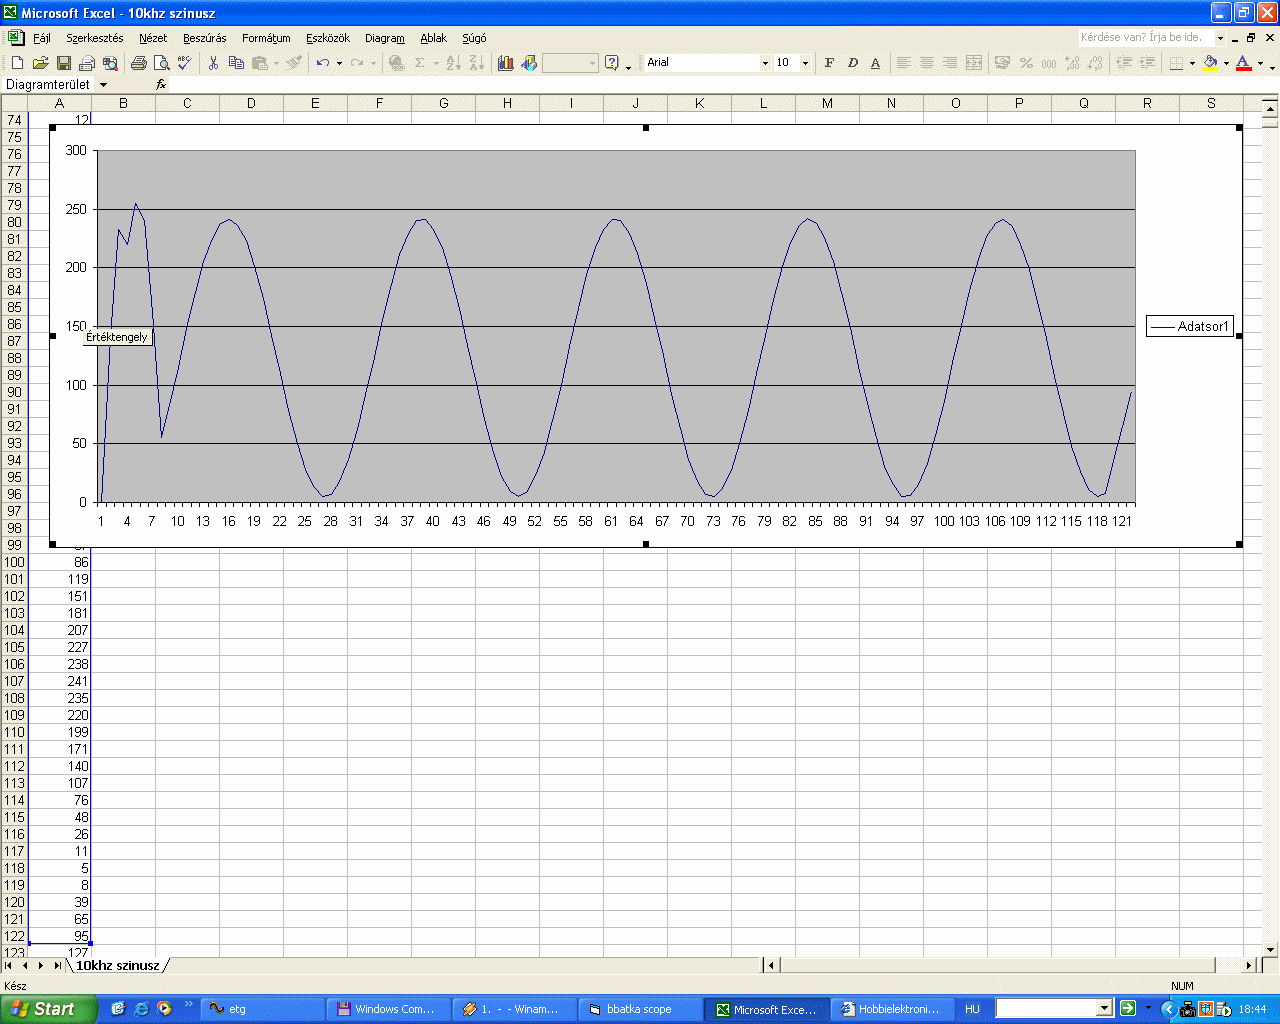Open print preview from the toolbar

coord(162,63)
